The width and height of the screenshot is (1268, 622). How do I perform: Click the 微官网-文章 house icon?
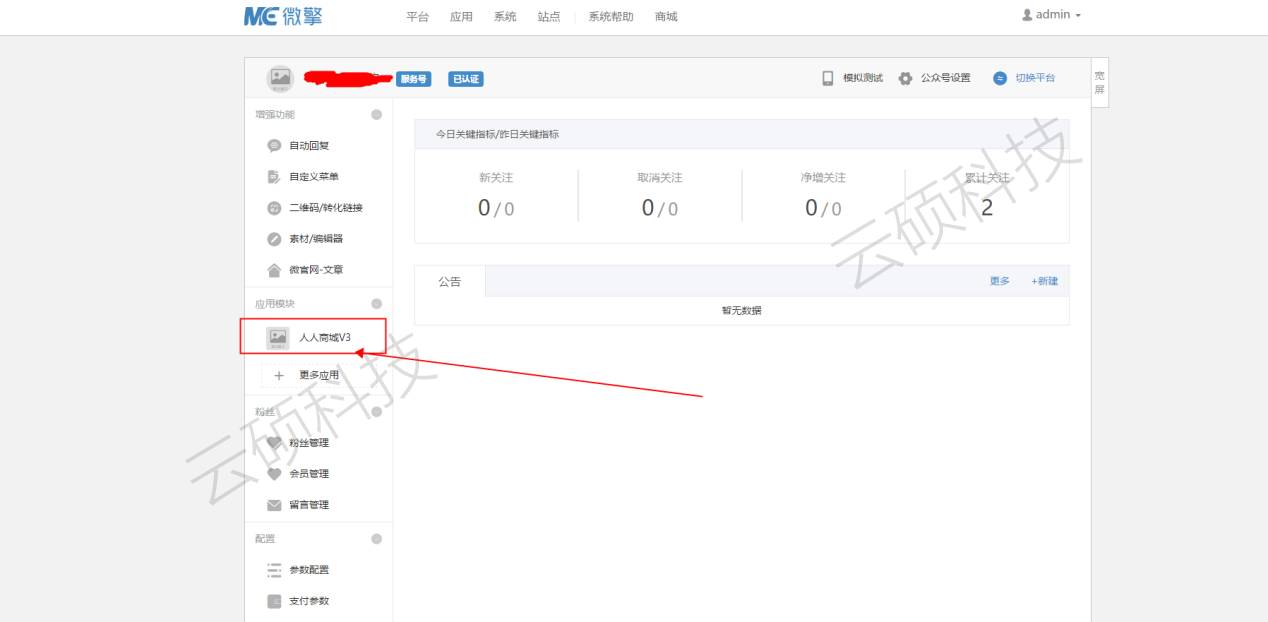click(x=274, y=270)
